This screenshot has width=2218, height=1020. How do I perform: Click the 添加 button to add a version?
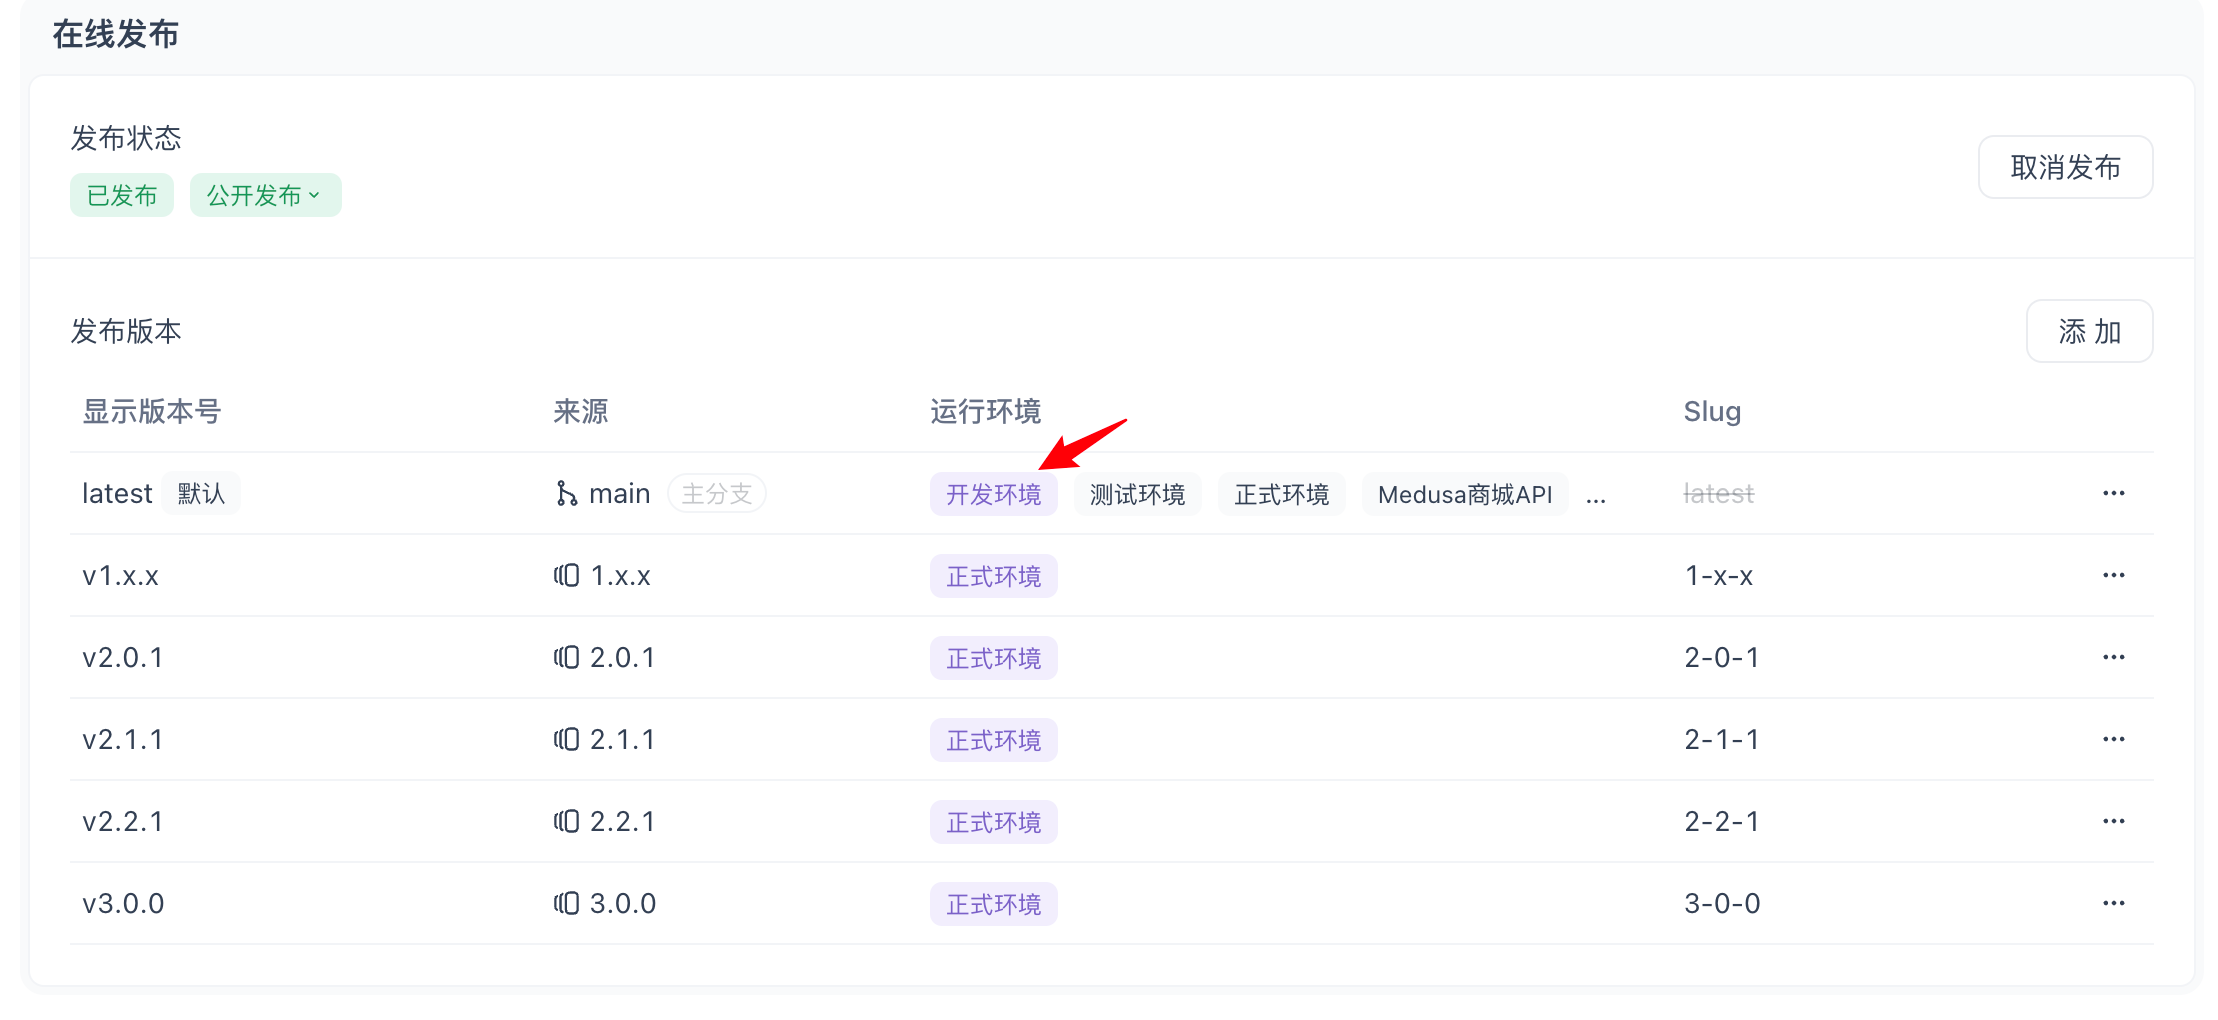point(2089,331)
